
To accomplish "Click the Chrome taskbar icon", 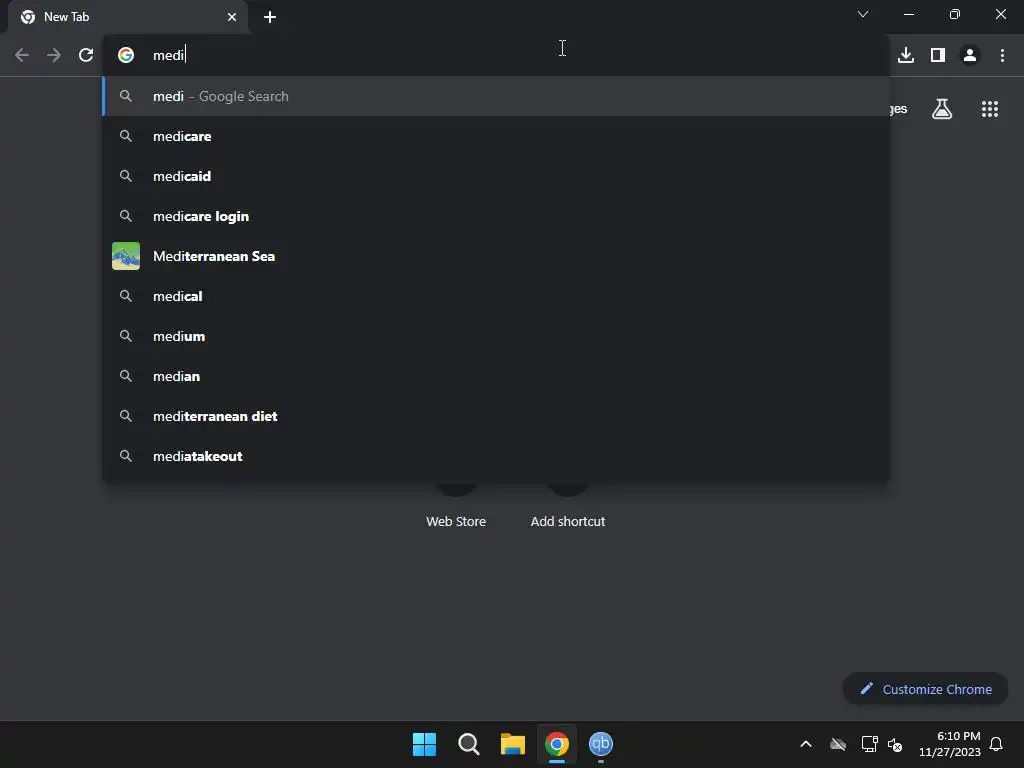I will click(557, 744).
